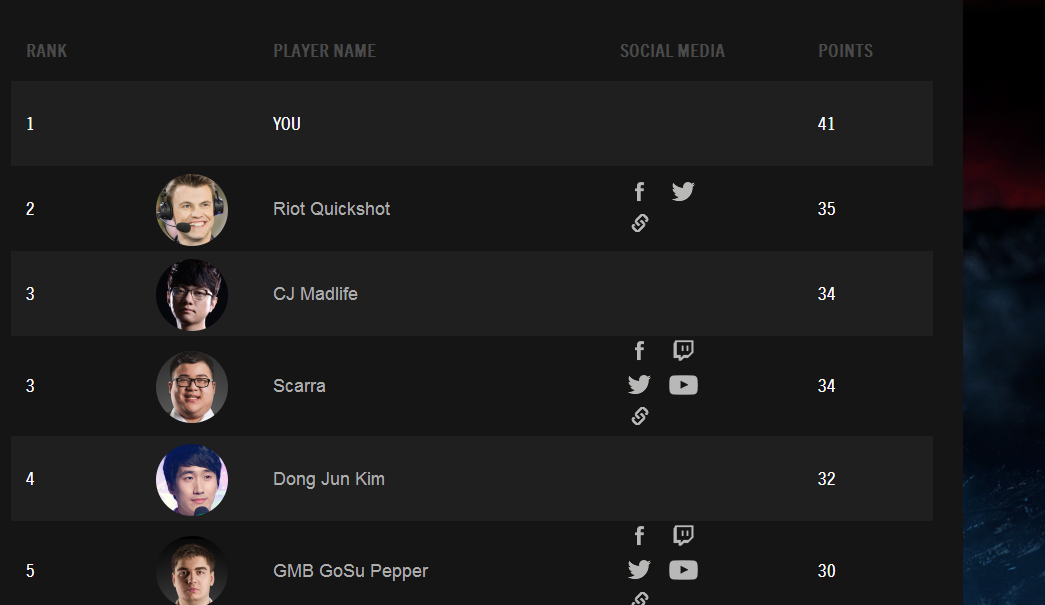Select the CJ Madlife player name
The image size is (1045, 605).
point(315,294)
